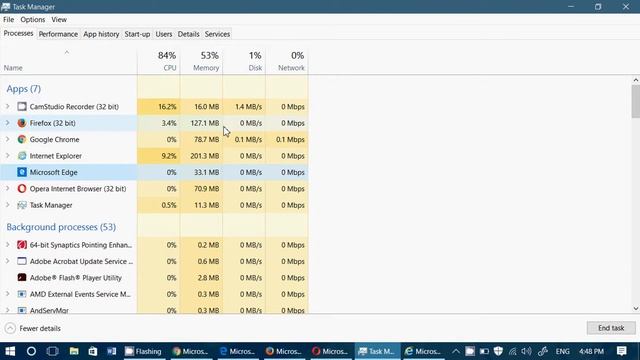Open the View menu
640x360 pixels.
tap(59, 20)
